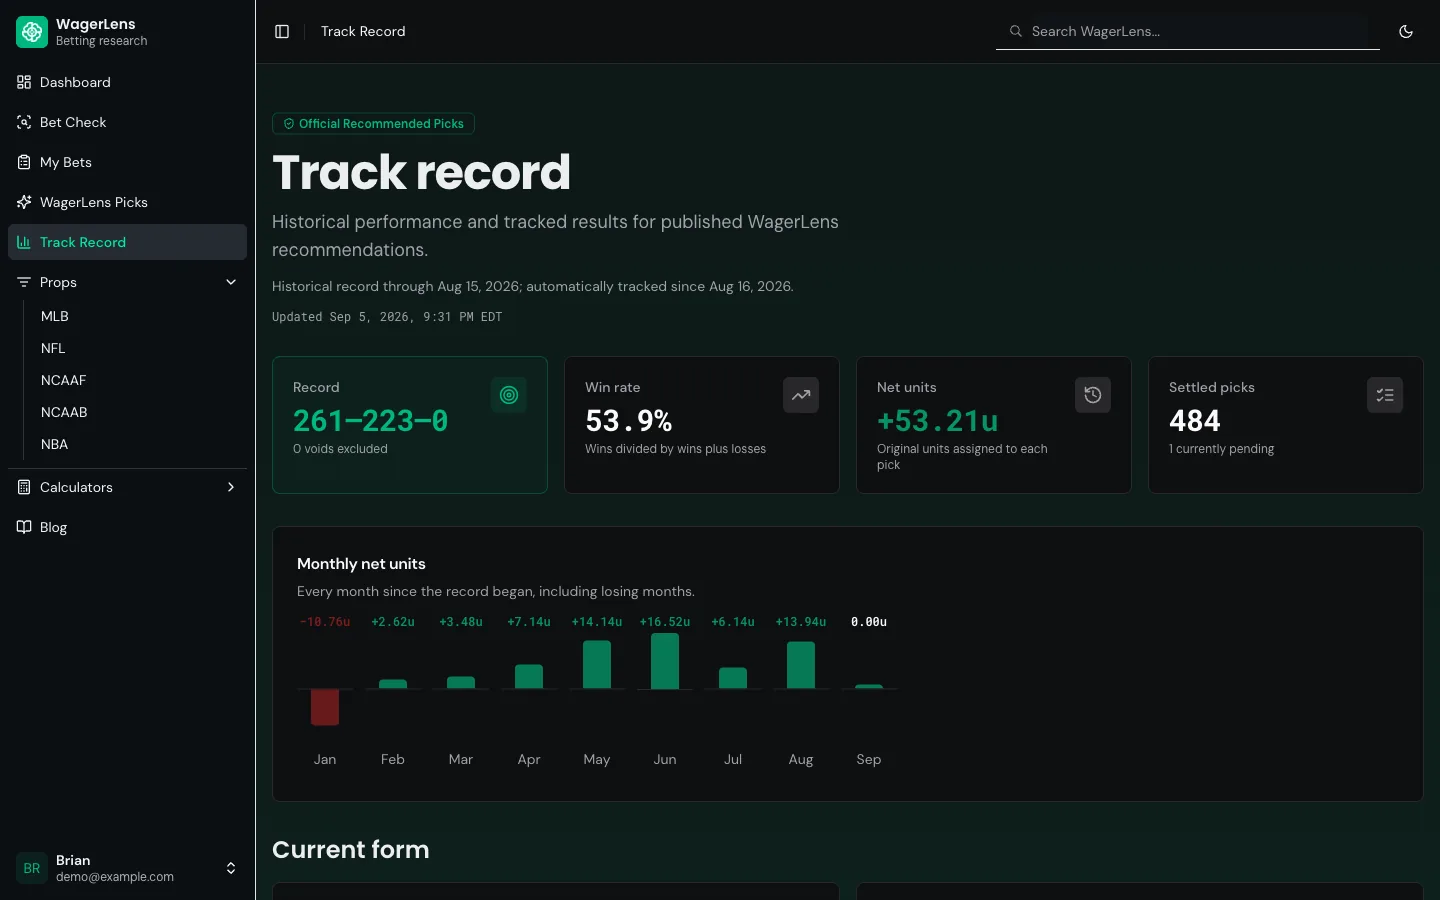Click '1 currently pending' text
This screenshot has height=900, width=1440.
1221,449
